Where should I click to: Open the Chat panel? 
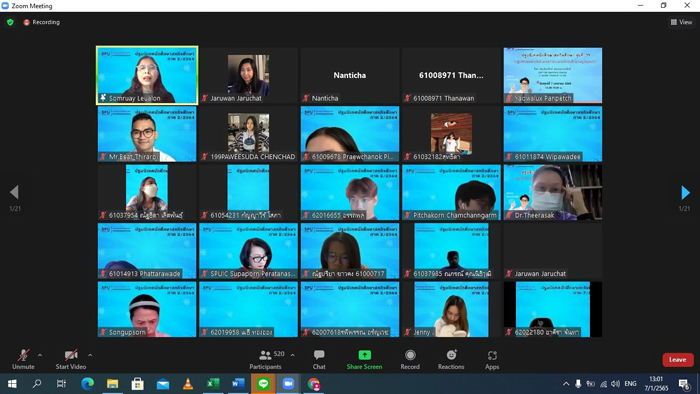(x=319, y=359)
